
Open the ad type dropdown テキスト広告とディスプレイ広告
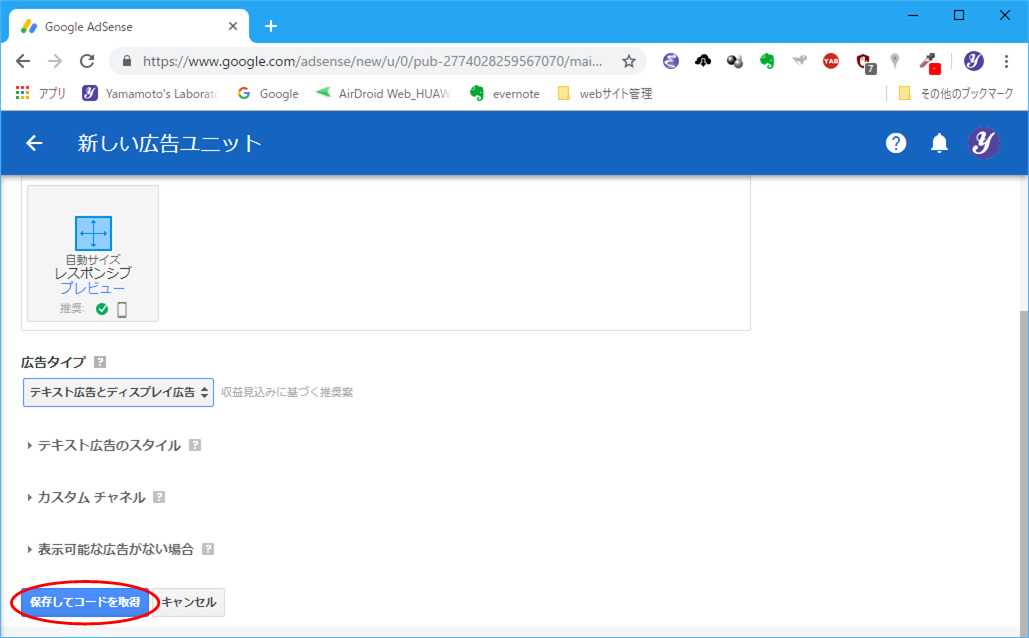pos(118,392)
